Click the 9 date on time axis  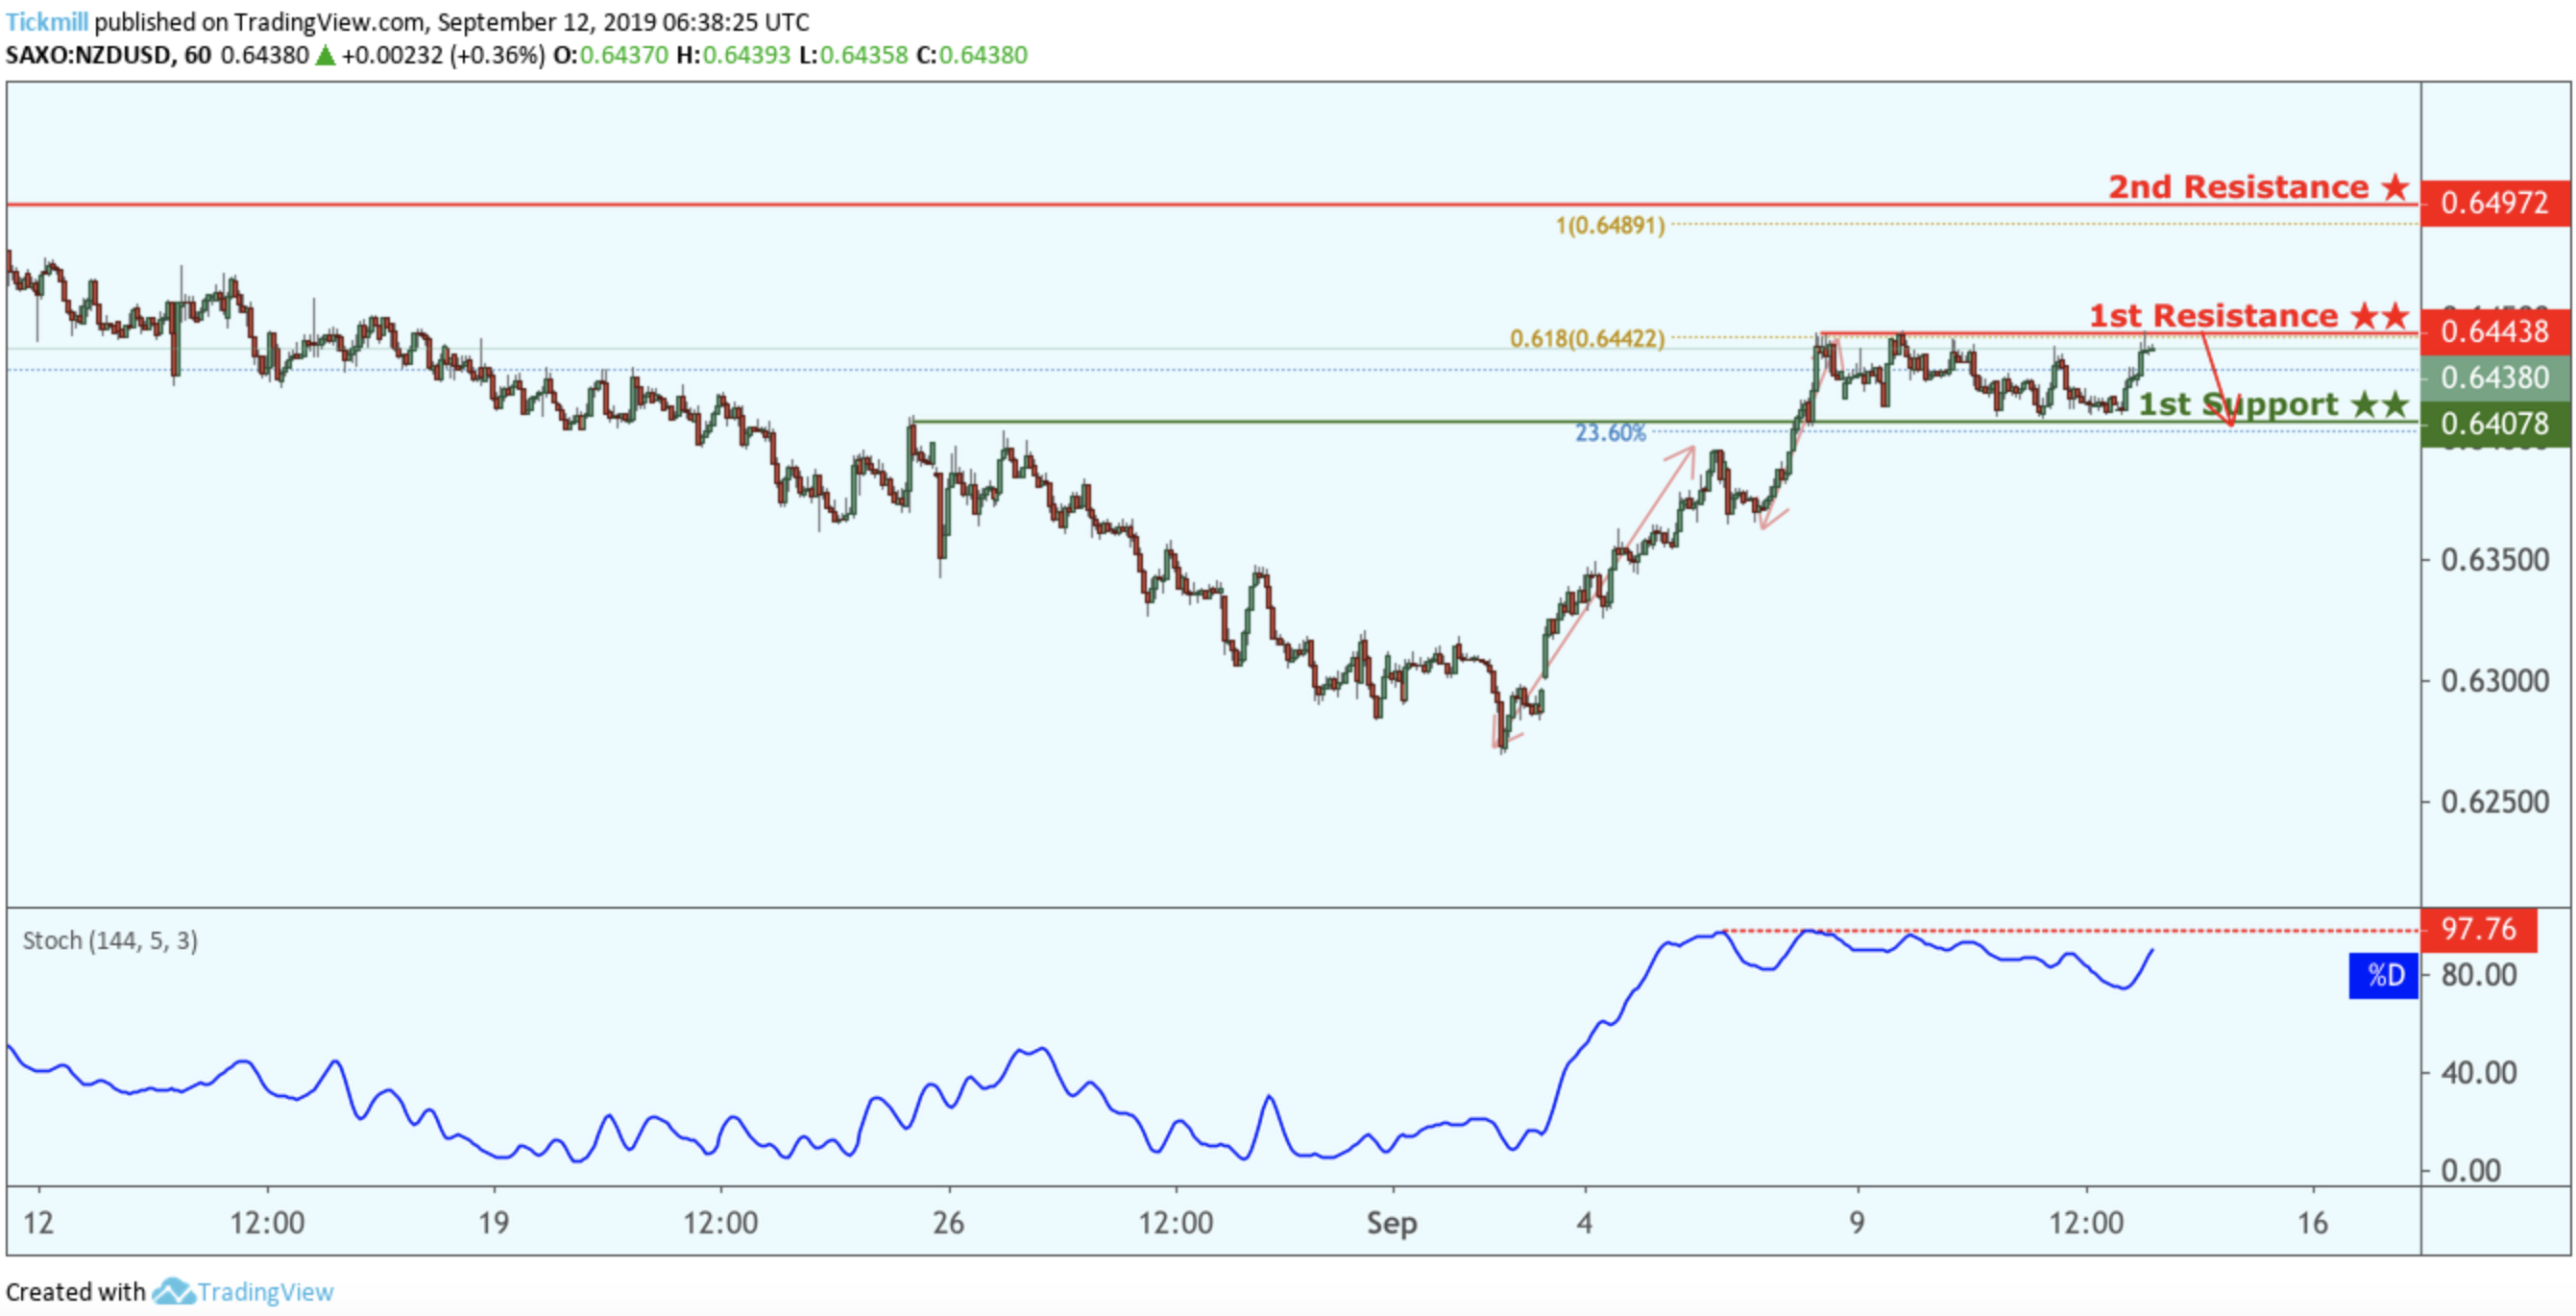[1857, 1222]
